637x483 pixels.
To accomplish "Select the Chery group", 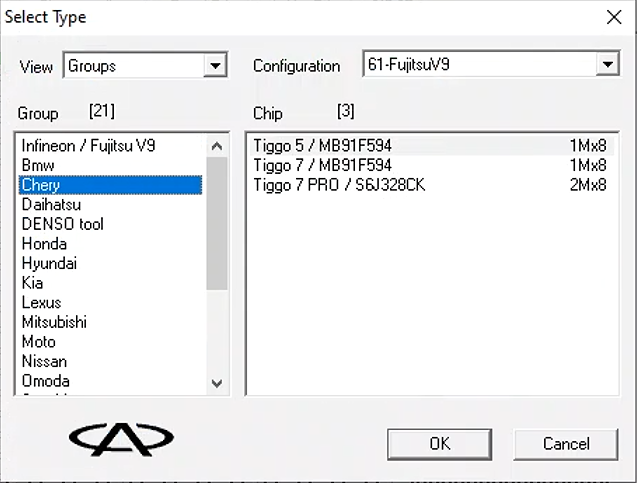I will point(110,185).
